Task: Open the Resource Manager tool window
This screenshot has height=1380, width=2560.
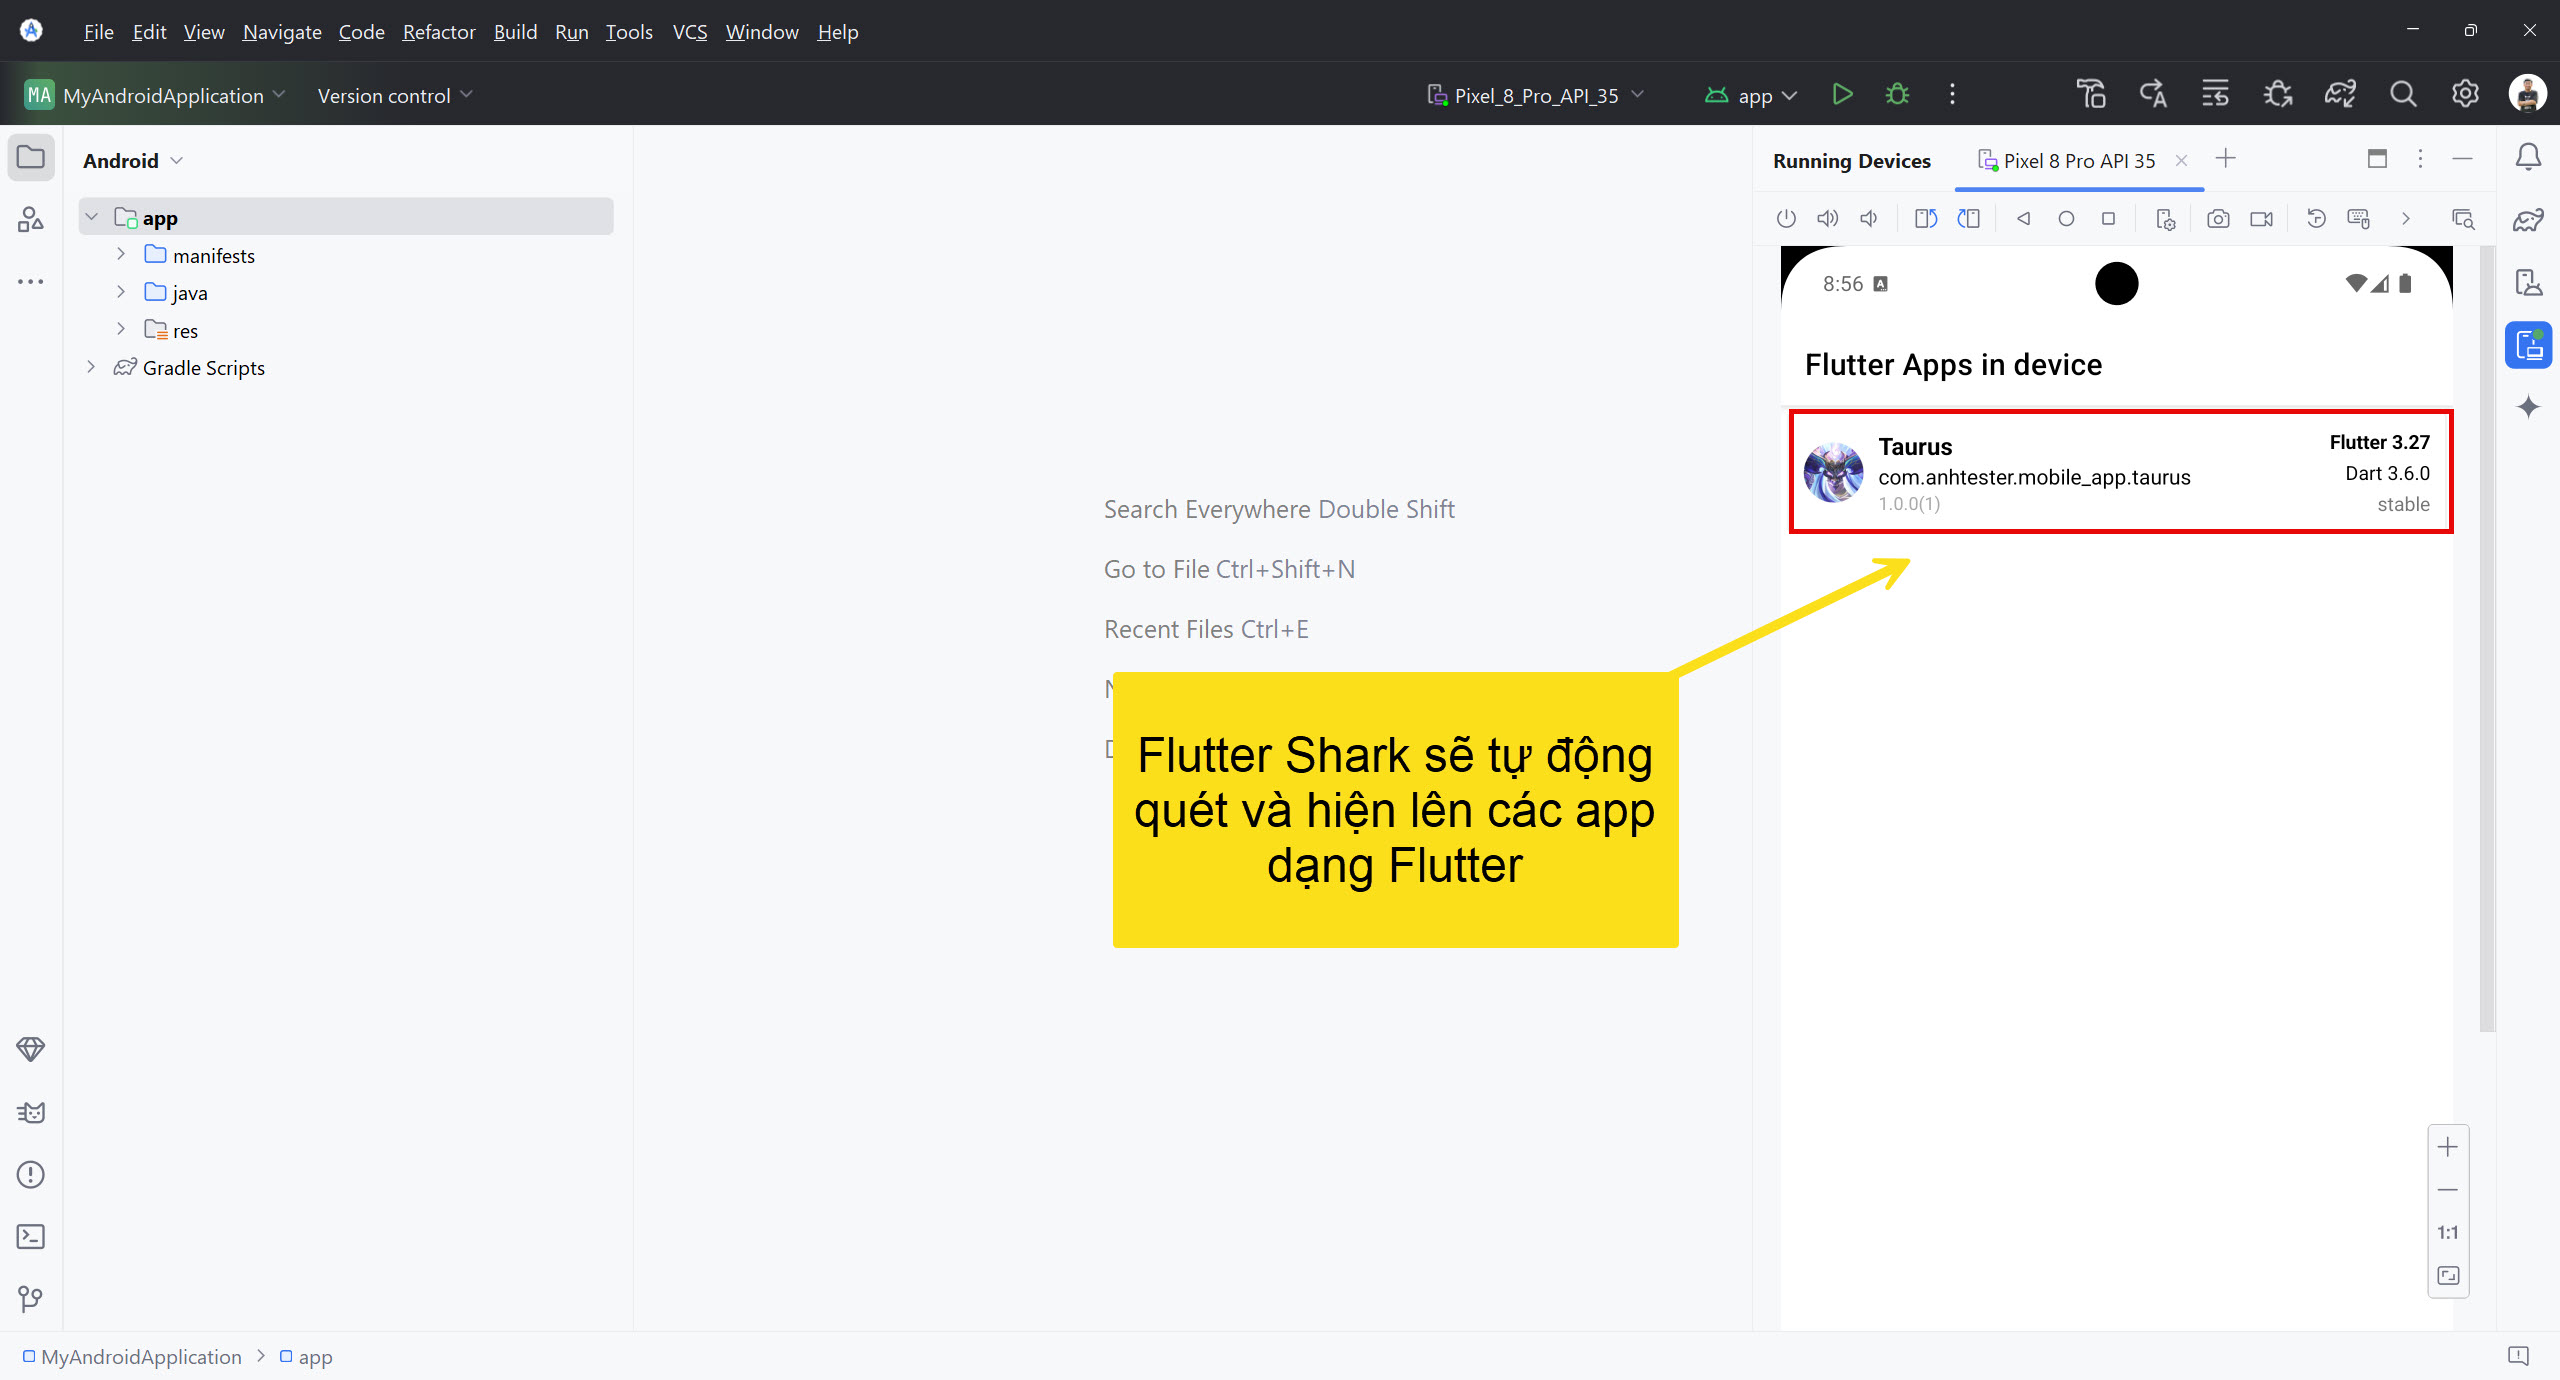Action: [x=31, y=220]
